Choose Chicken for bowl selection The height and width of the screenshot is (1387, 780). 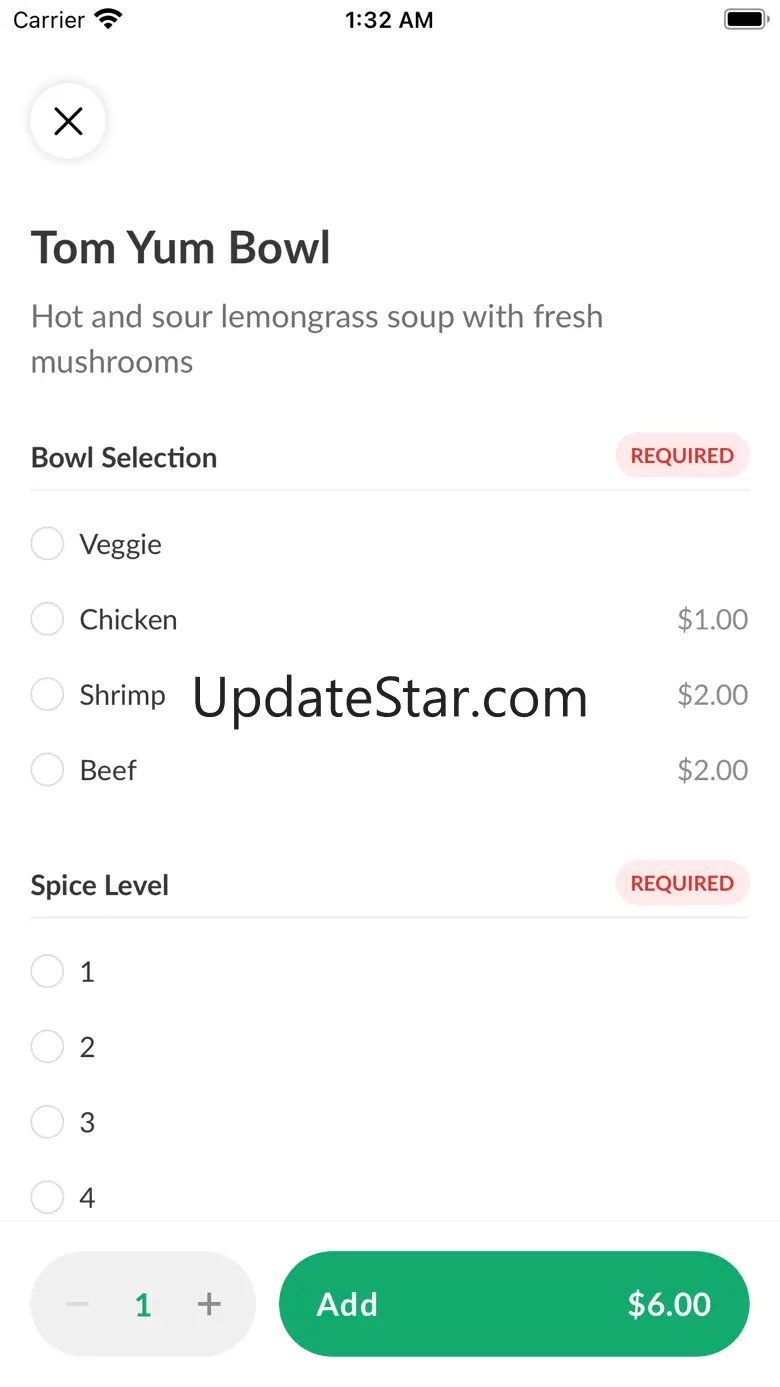click(x=47, y=620)
